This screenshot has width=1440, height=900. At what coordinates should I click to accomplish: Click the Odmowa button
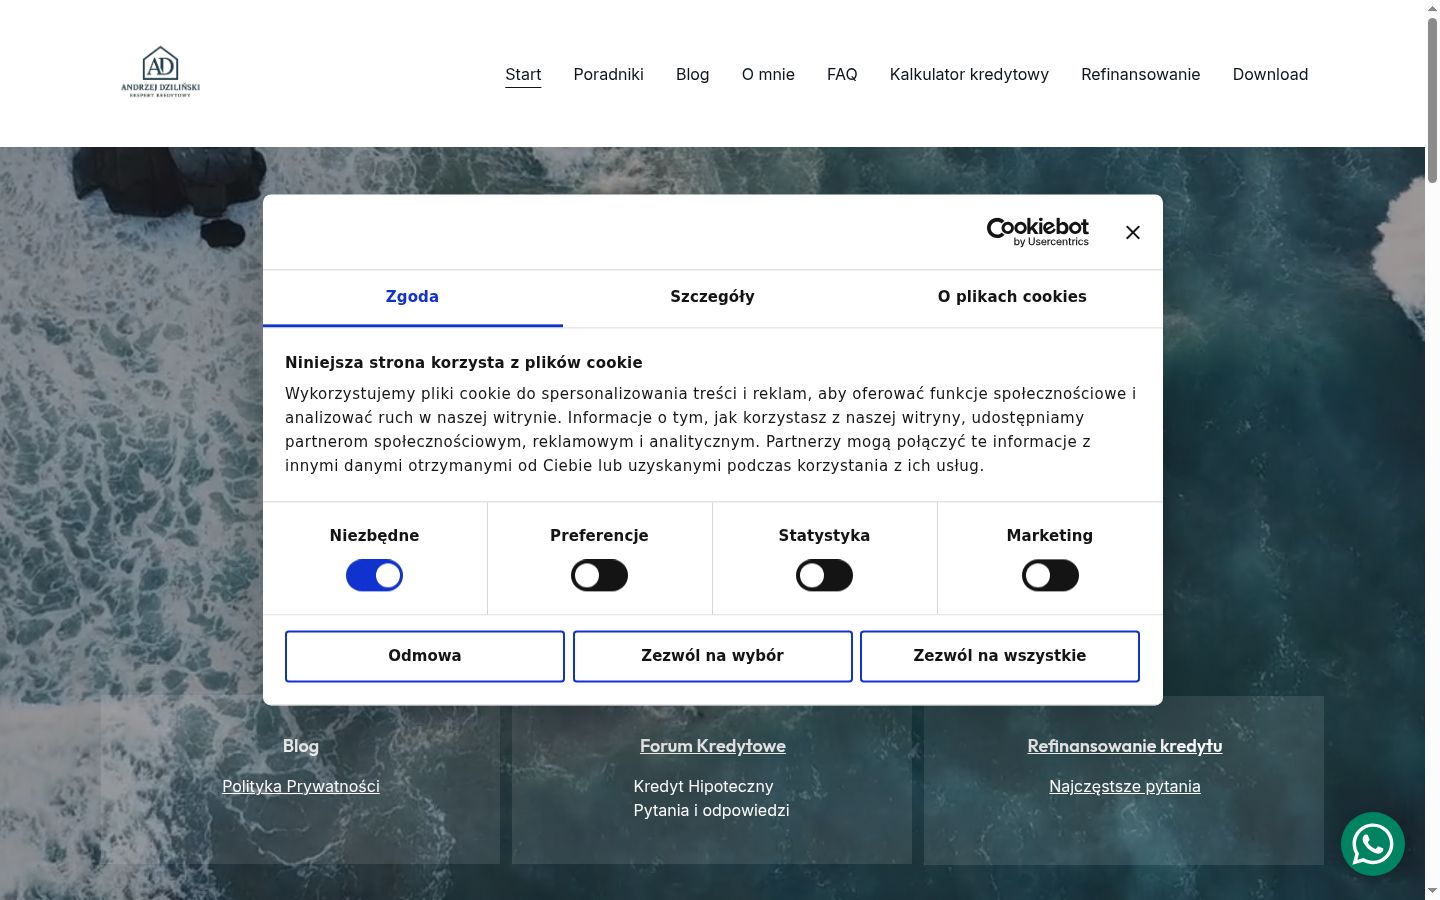click(425, 656)
